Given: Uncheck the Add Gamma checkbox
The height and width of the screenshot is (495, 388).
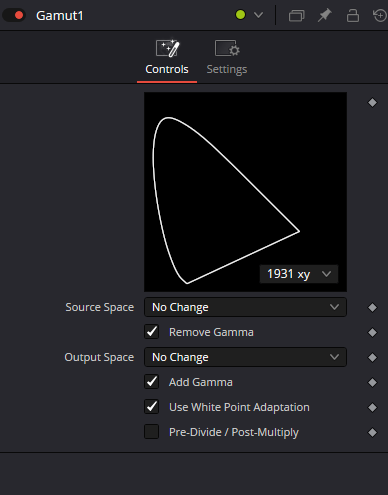Looking at the screenshot, I should pos(152,382).
